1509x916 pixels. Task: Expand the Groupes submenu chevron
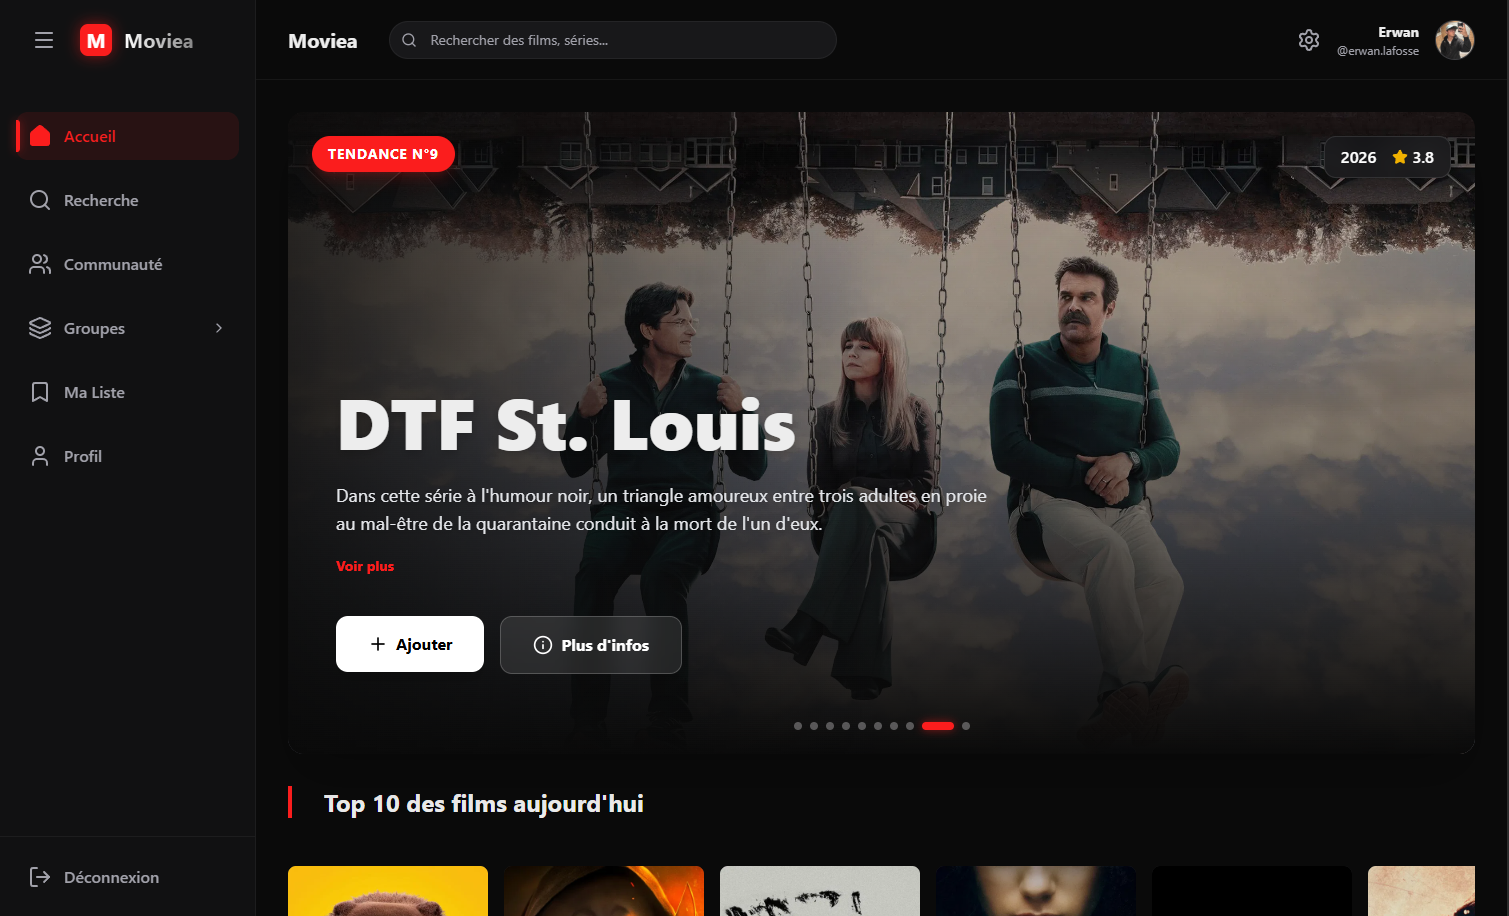219,328
